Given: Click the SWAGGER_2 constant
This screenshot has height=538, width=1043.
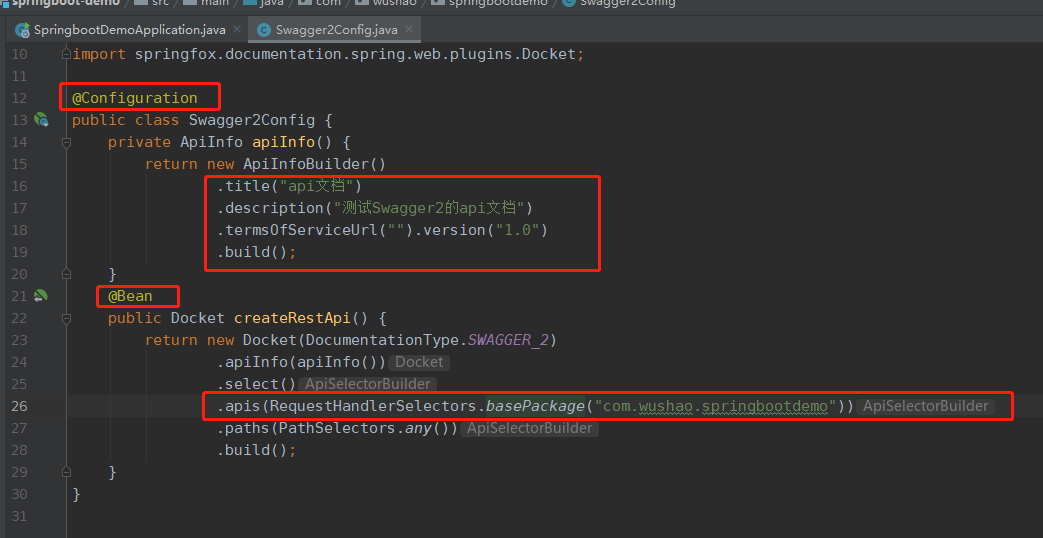Looking at the screenshot, I should (508, 340).
